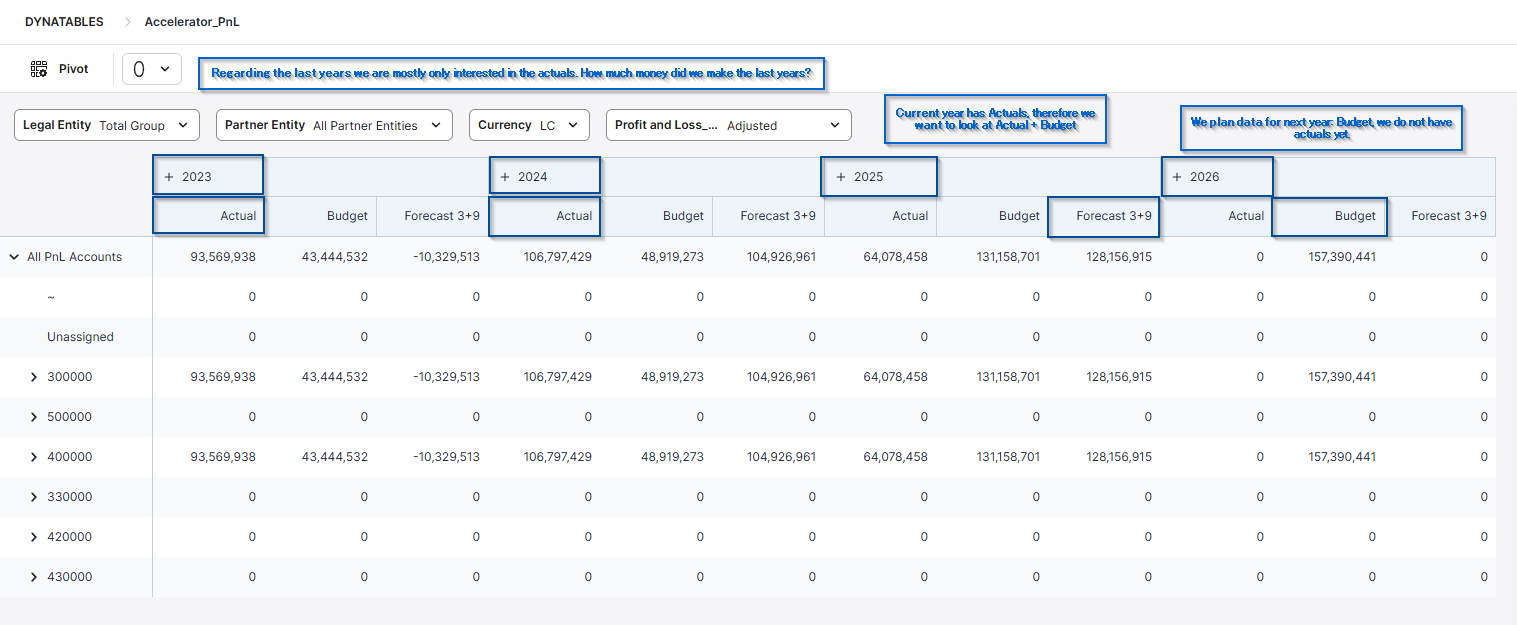Click the Pivot grid icon
Viewport: 1517px width, 625px height.
click(x=39, y=69)
